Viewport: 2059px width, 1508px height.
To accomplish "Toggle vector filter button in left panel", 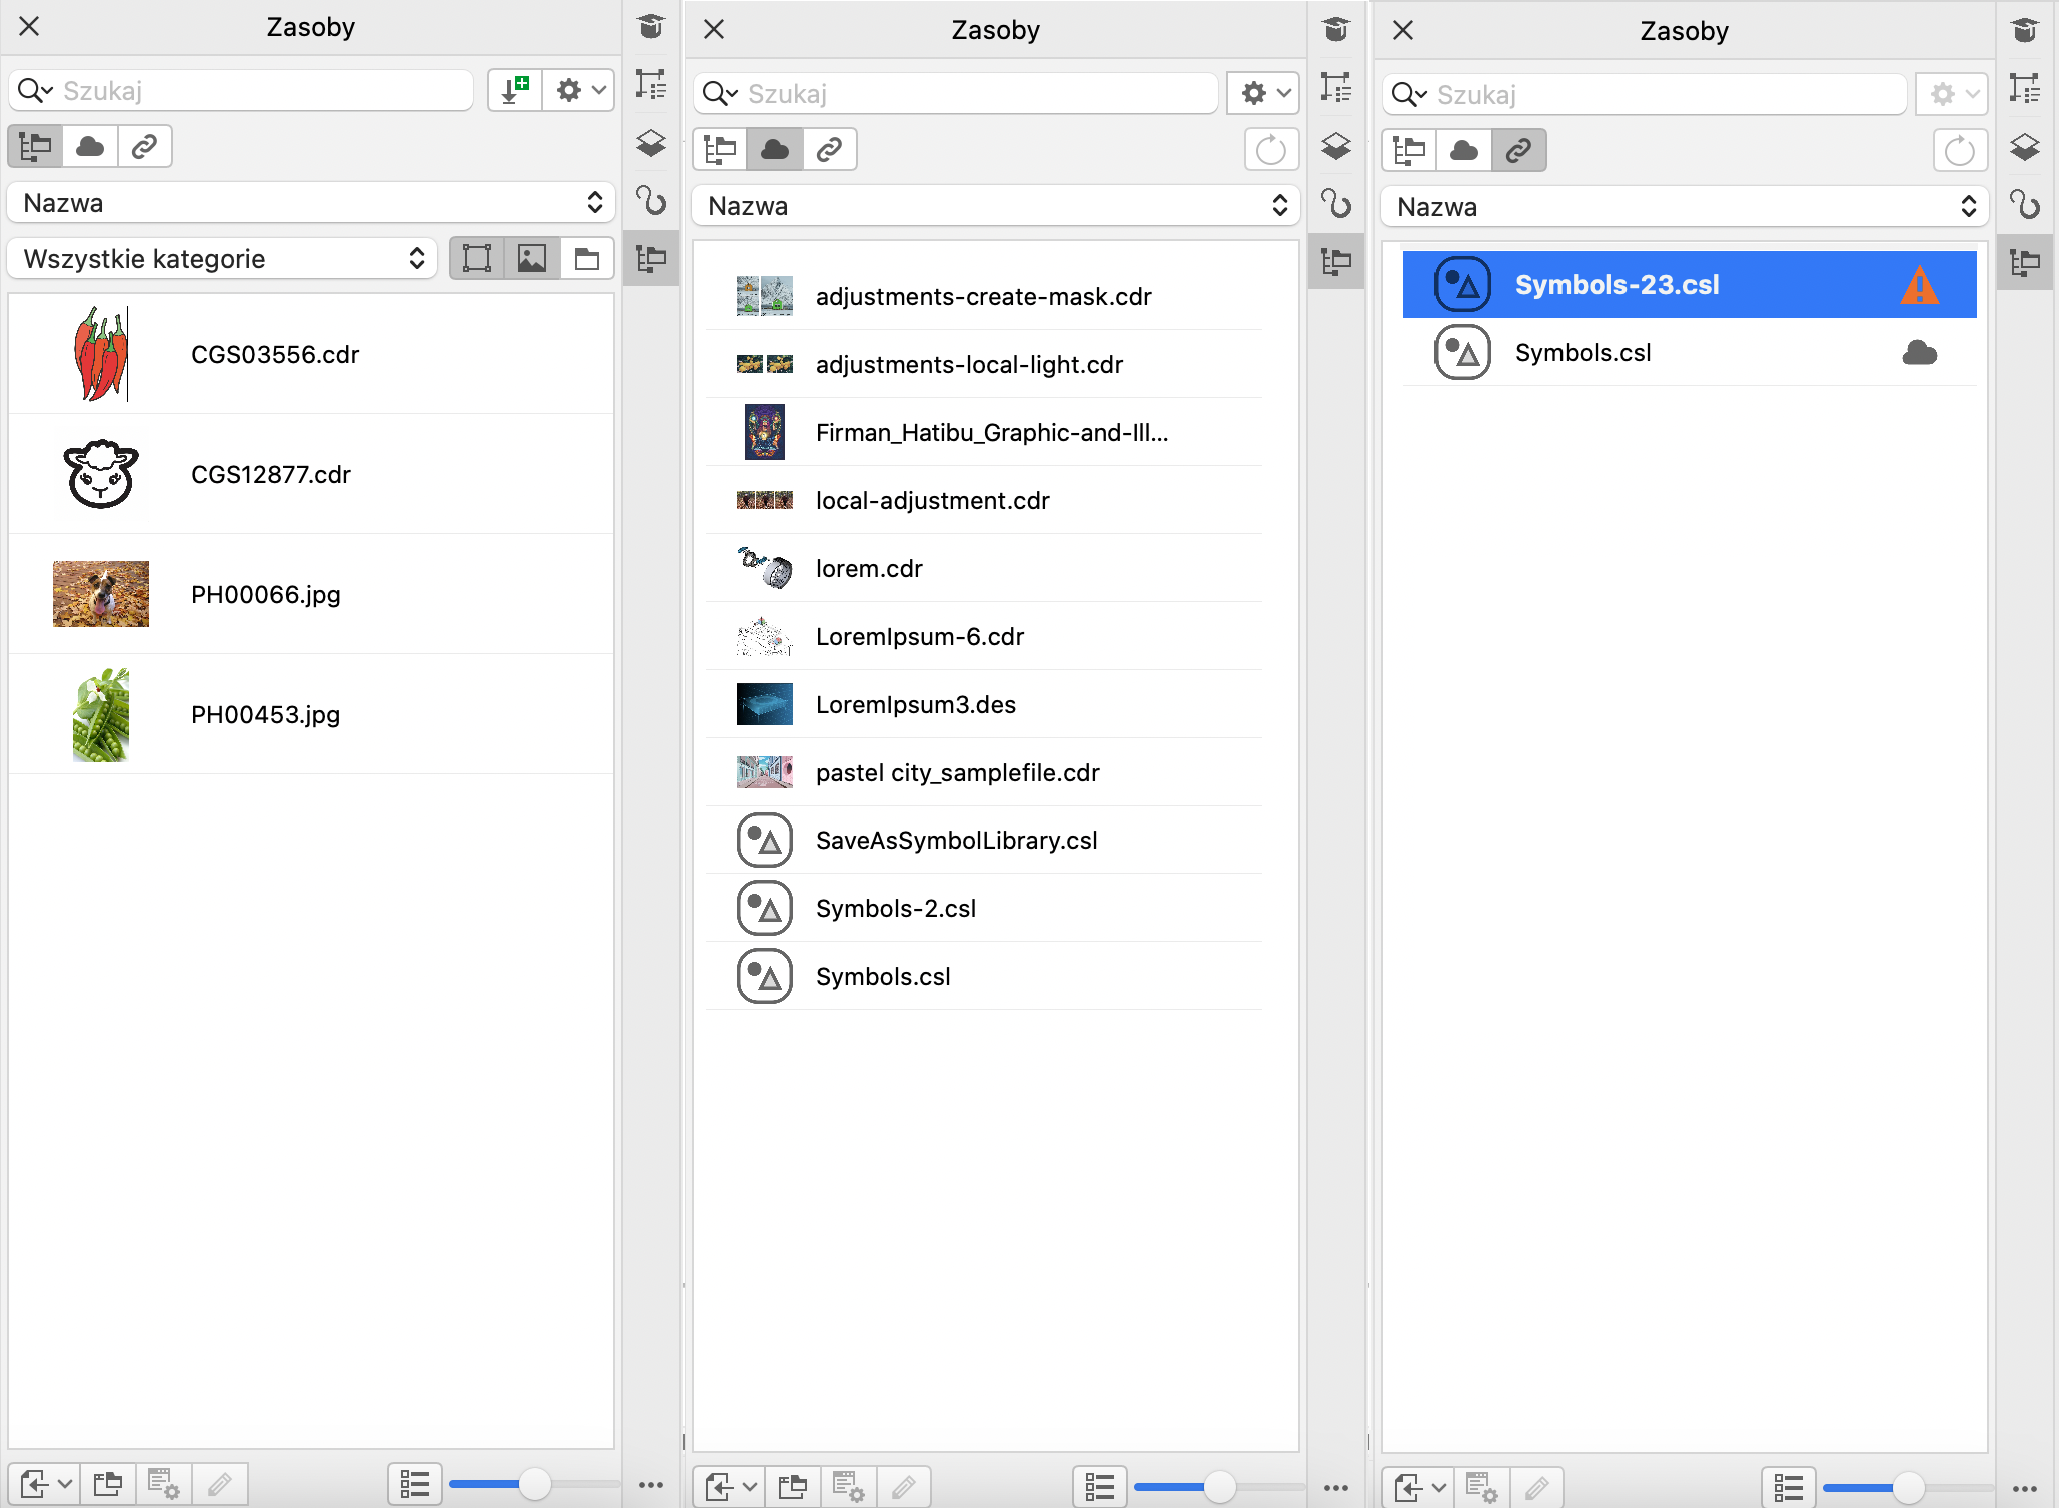I will [477, 259].
